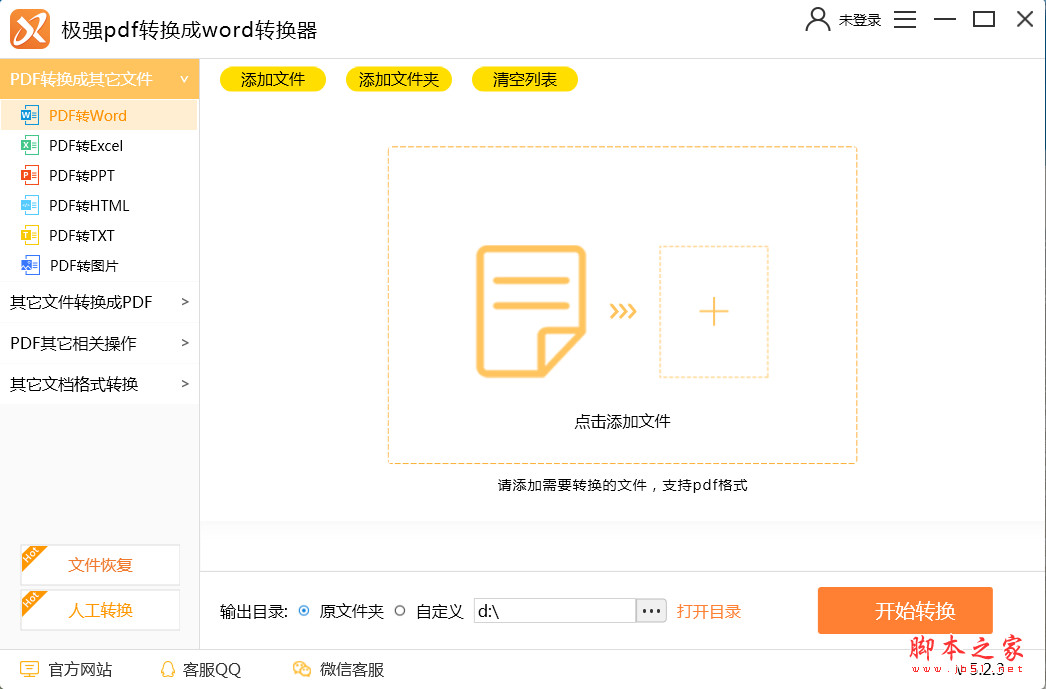1046x689 pixels.
Task: Select the PDF转TXT icon
Action: coord(29,235)
